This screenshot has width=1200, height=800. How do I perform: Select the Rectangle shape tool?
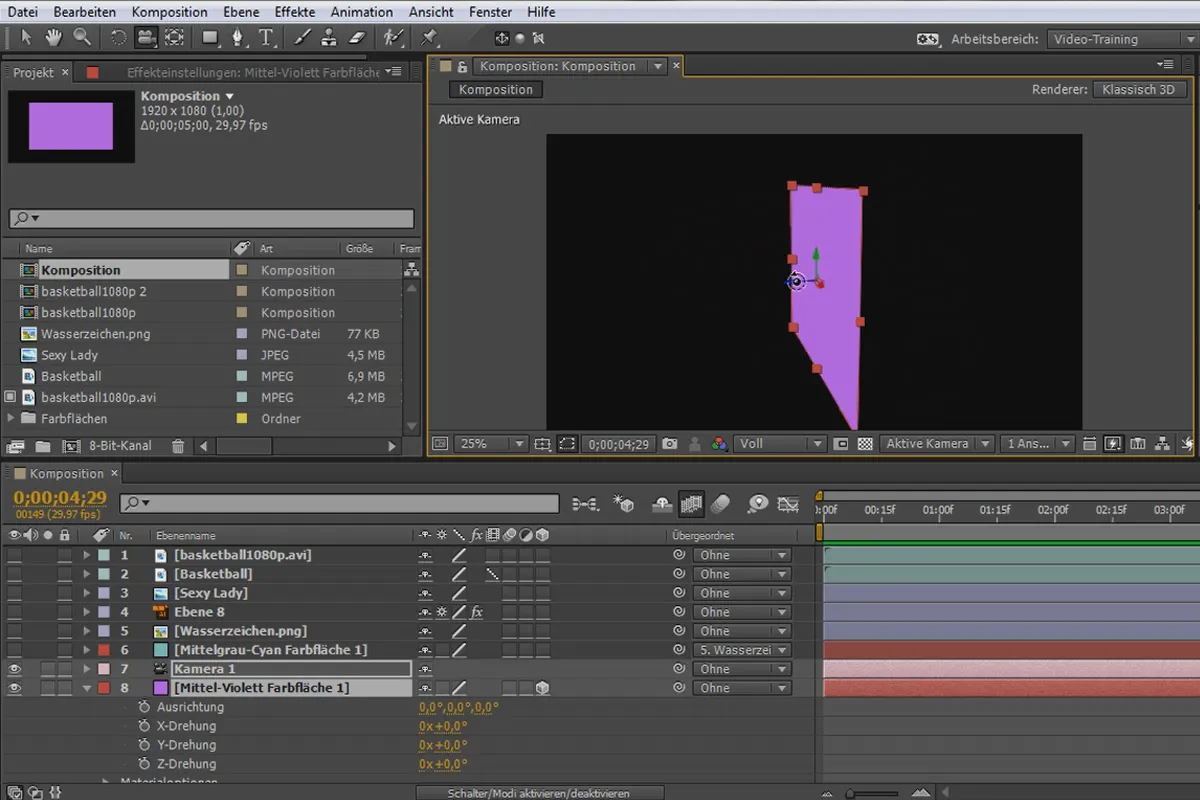tap(211, 38)
